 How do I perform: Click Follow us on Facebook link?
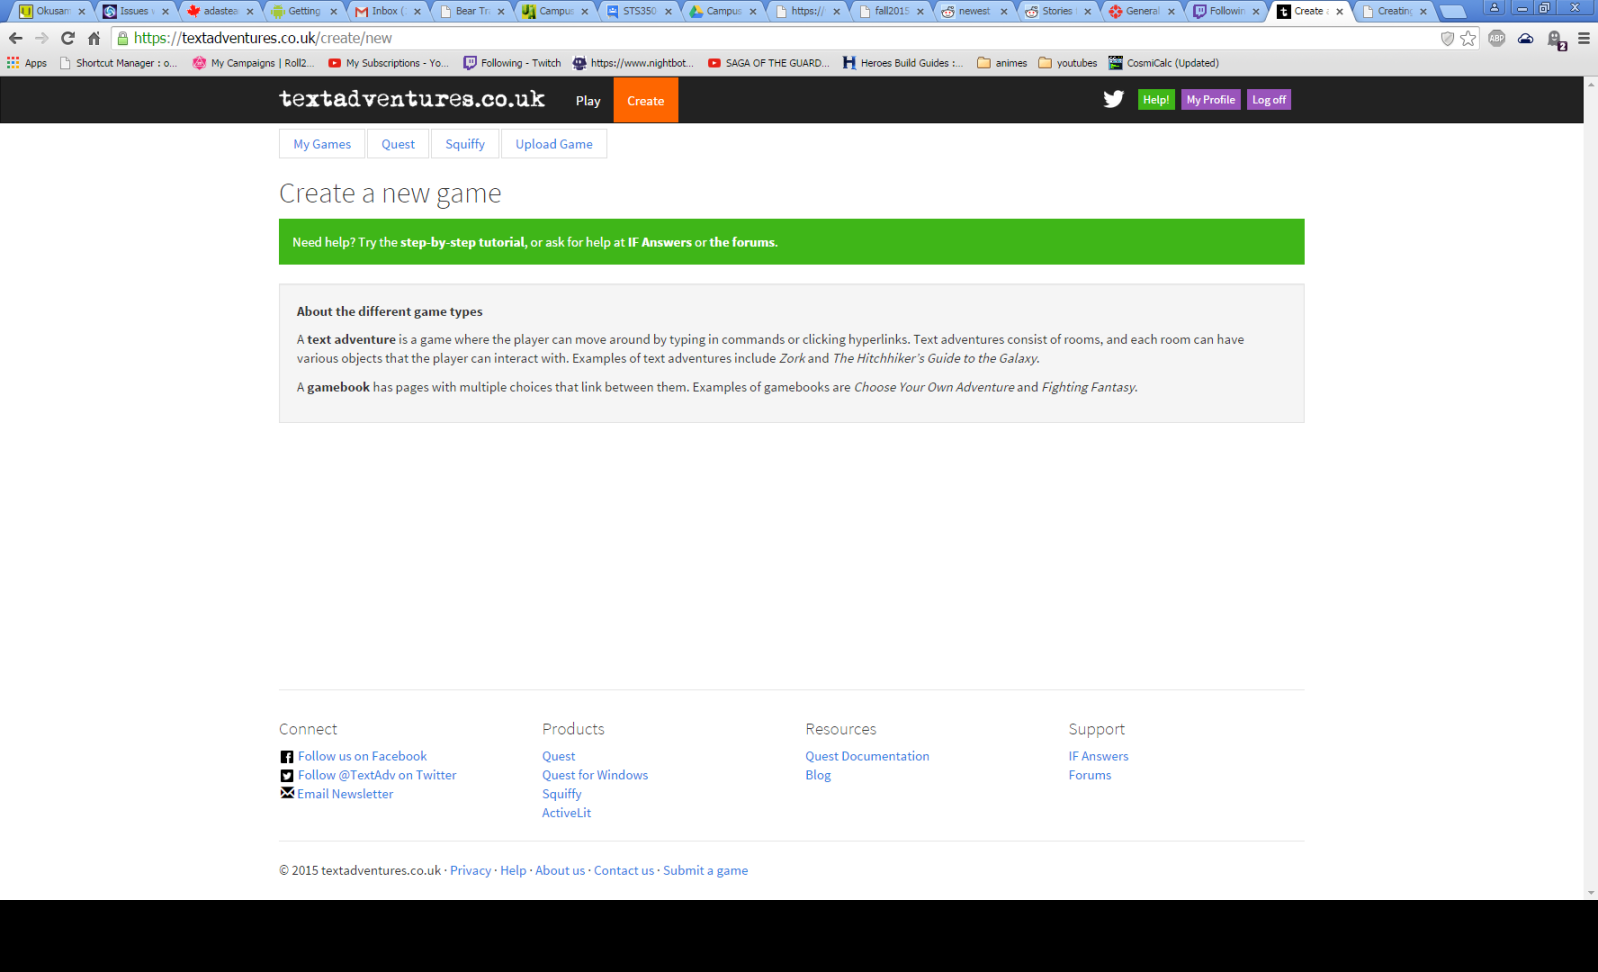coord(362,756)
